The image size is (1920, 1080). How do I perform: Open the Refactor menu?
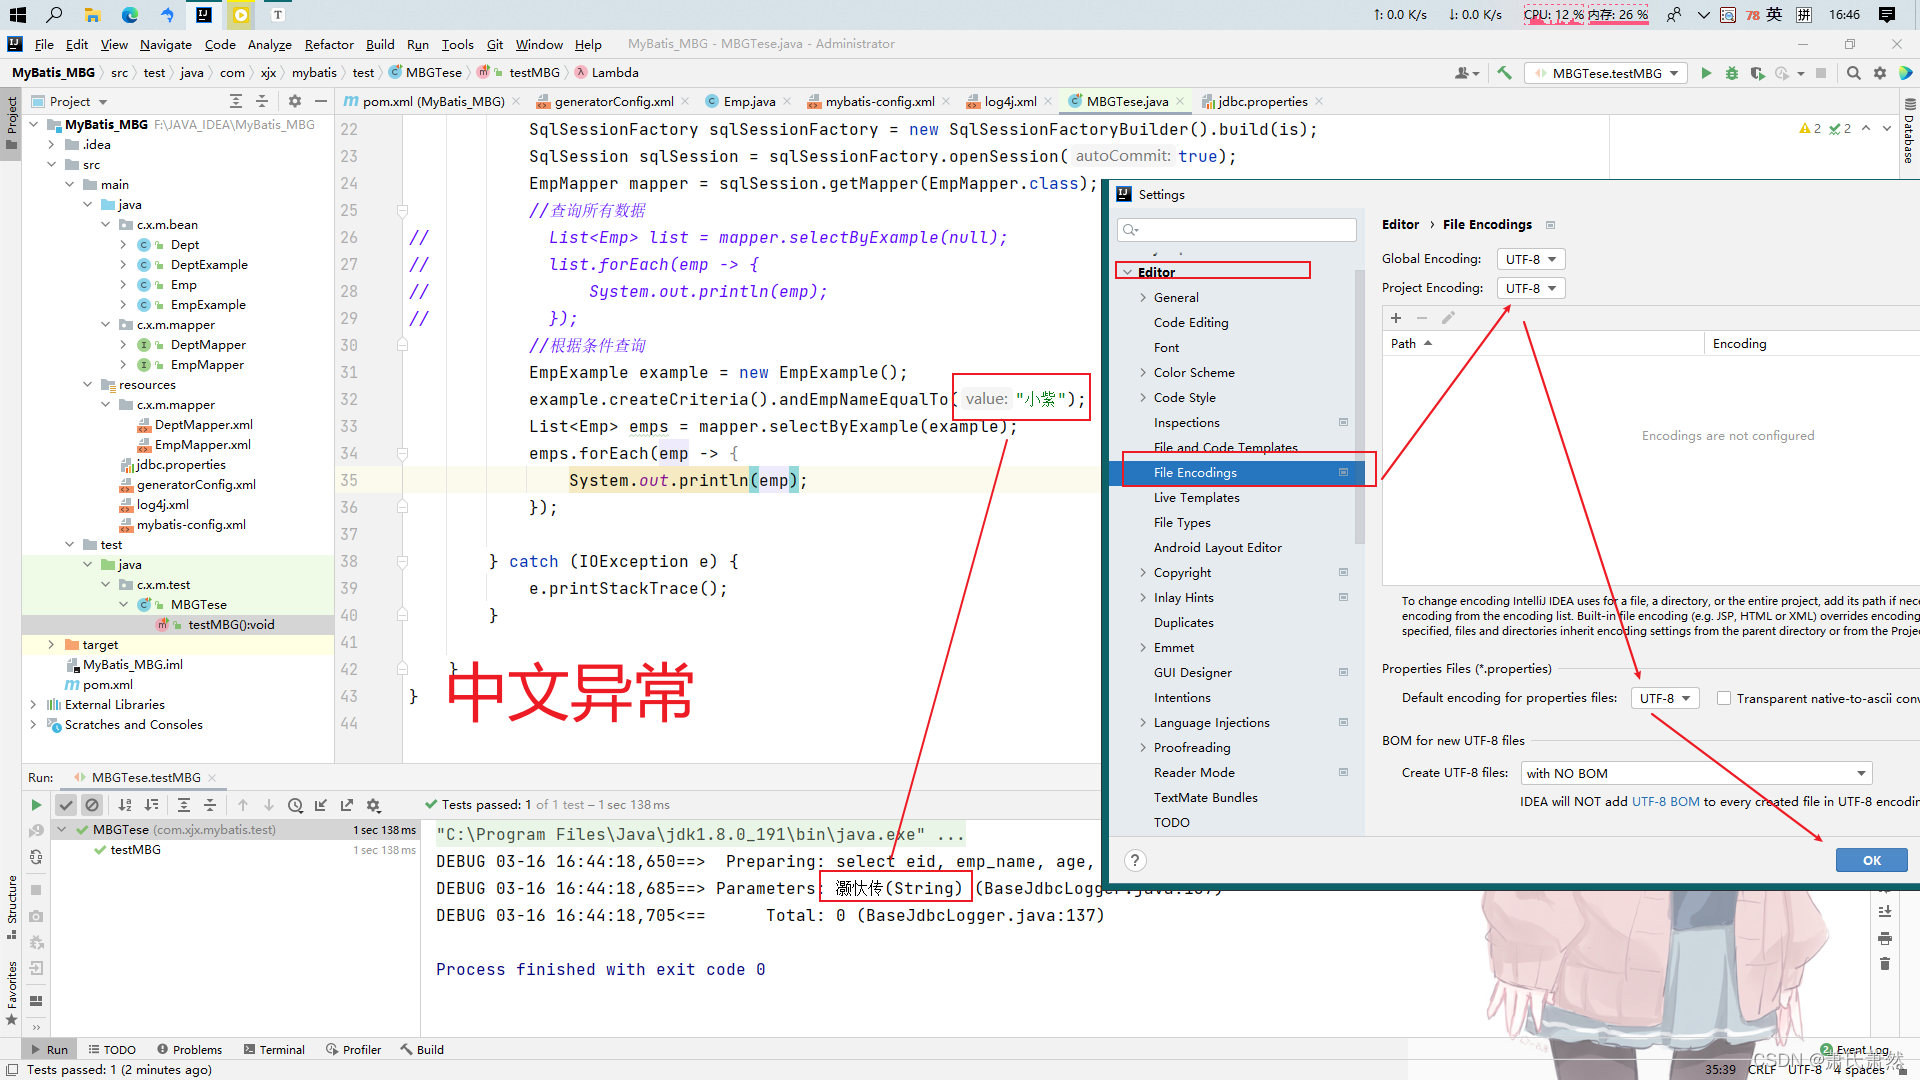pyautogui.click(x=329, y=44)
